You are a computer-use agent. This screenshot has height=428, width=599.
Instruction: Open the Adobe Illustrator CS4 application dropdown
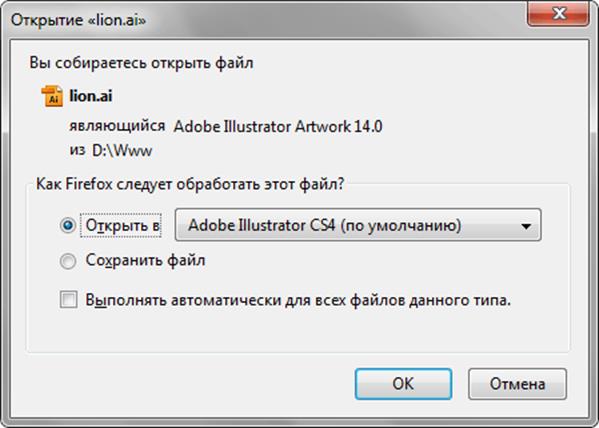[x=358, y=225]
